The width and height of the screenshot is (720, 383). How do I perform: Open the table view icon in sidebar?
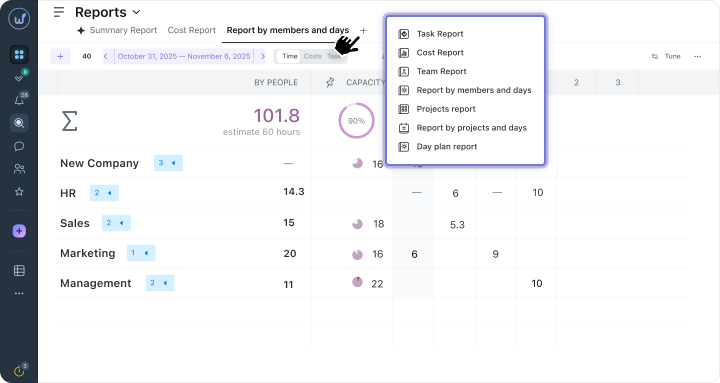(19, 270)
